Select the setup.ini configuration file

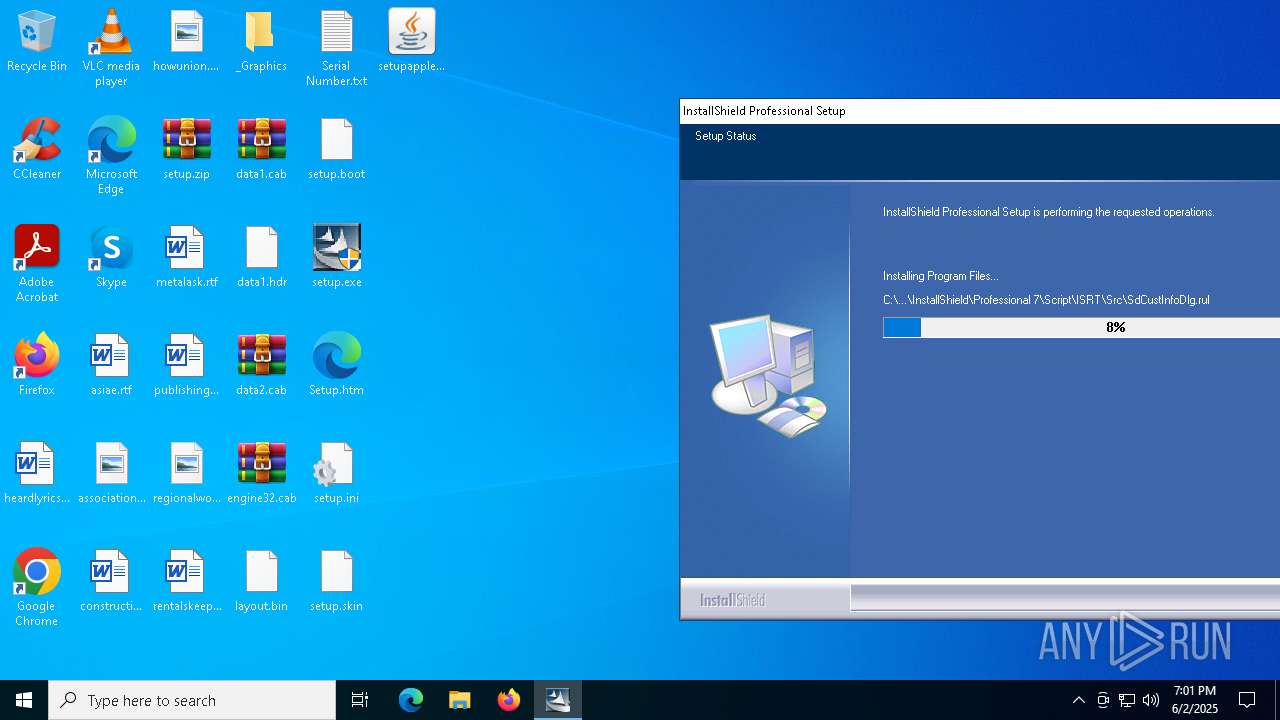coord(336,474)
